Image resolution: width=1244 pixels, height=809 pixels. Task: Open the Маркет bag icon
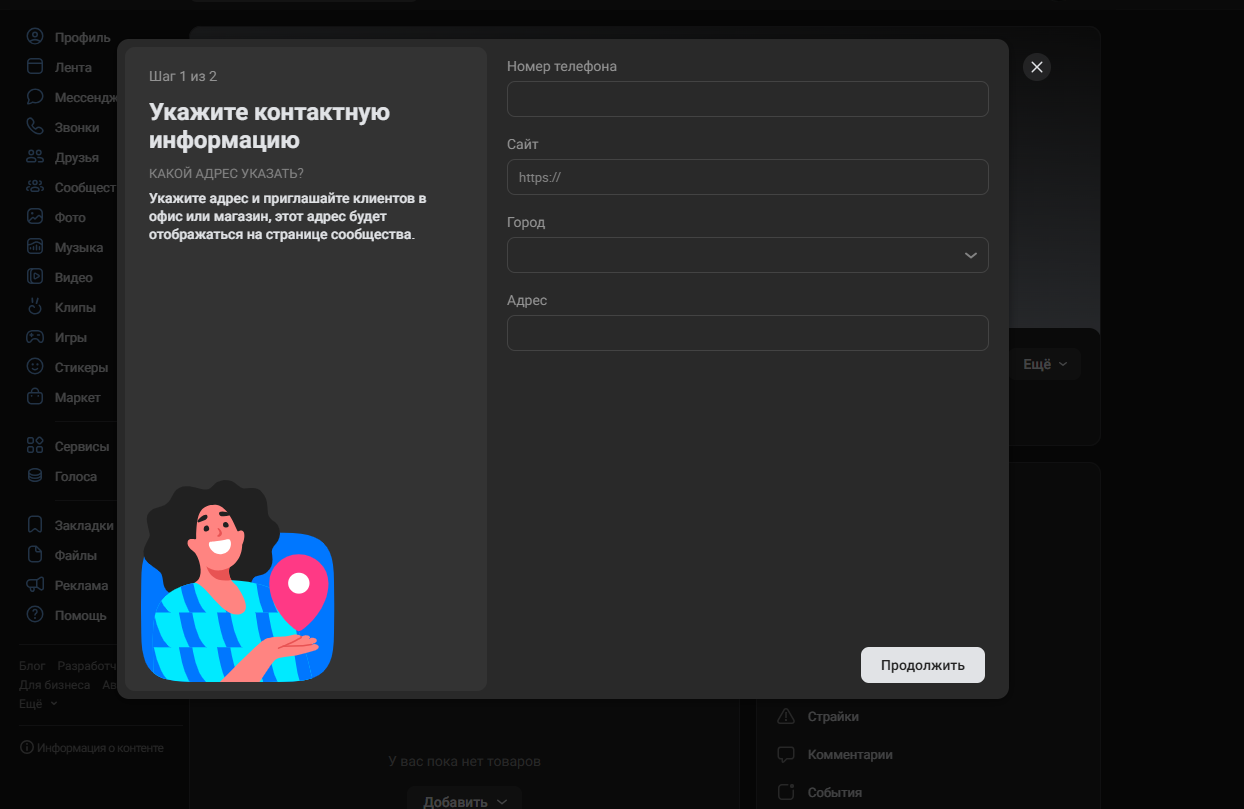pyautogui.click(x=35, y=397)
